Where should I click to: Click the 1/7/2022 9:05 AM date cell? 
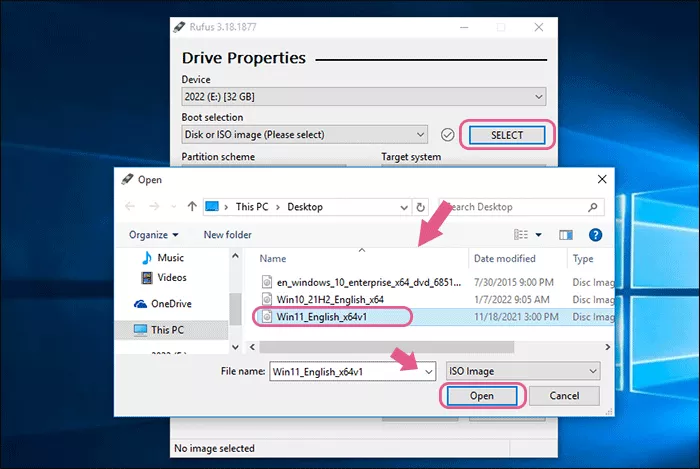[x=512, y=299]
